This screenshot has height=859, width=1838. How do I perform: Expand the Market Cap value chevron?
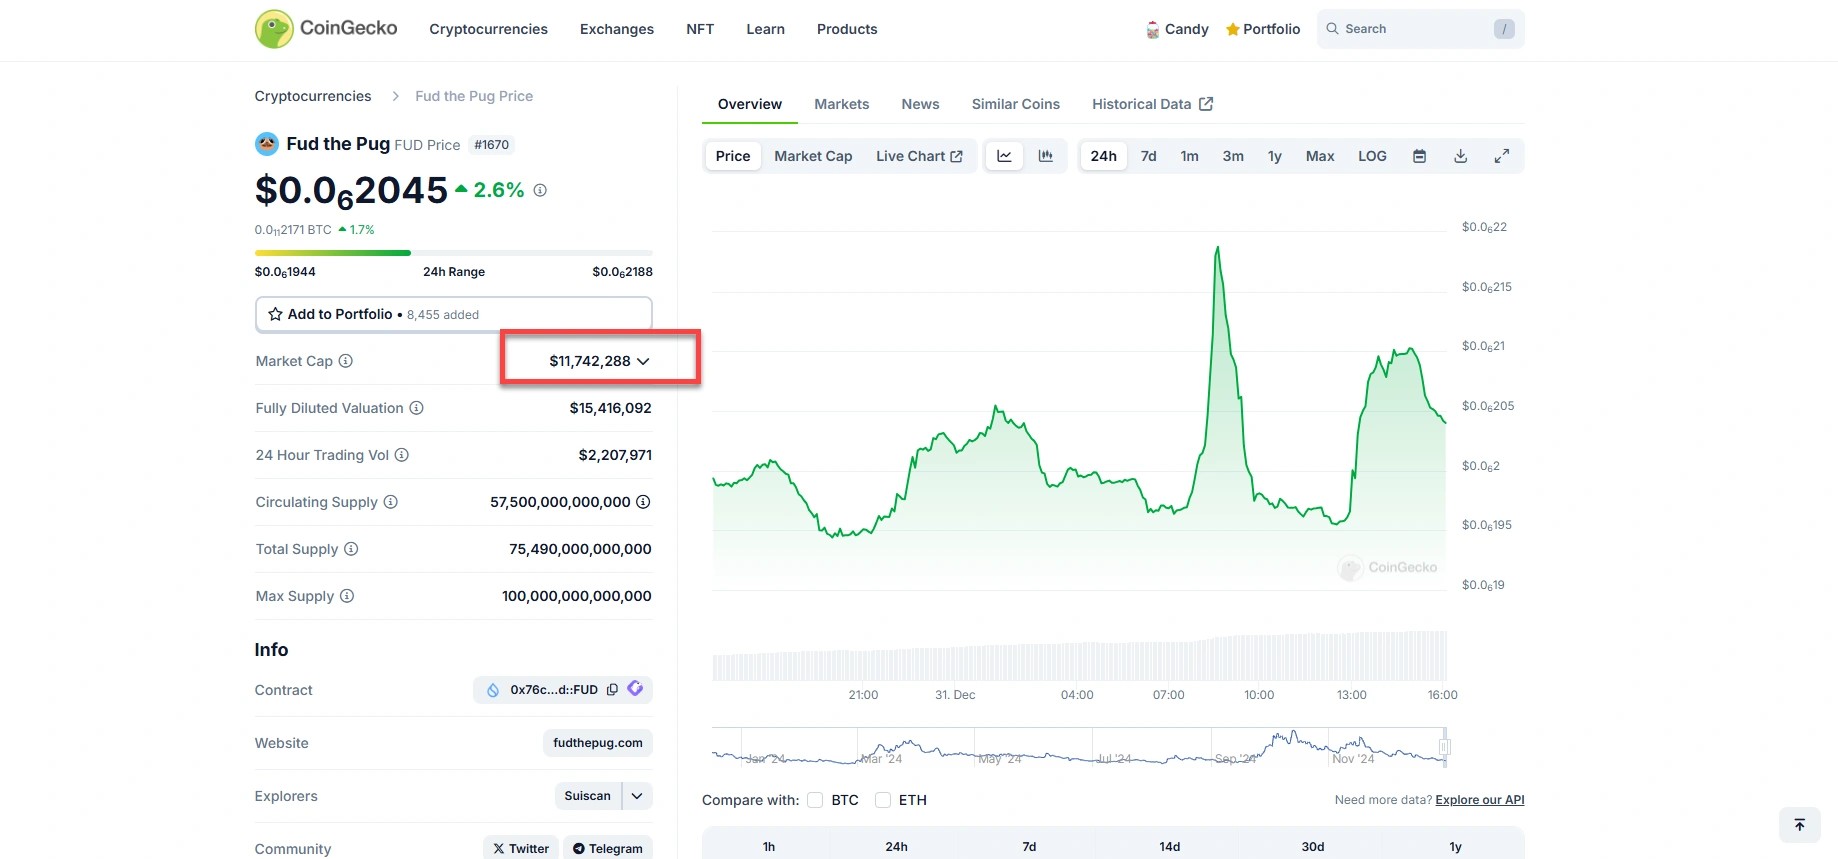click(x=643, y=361)
